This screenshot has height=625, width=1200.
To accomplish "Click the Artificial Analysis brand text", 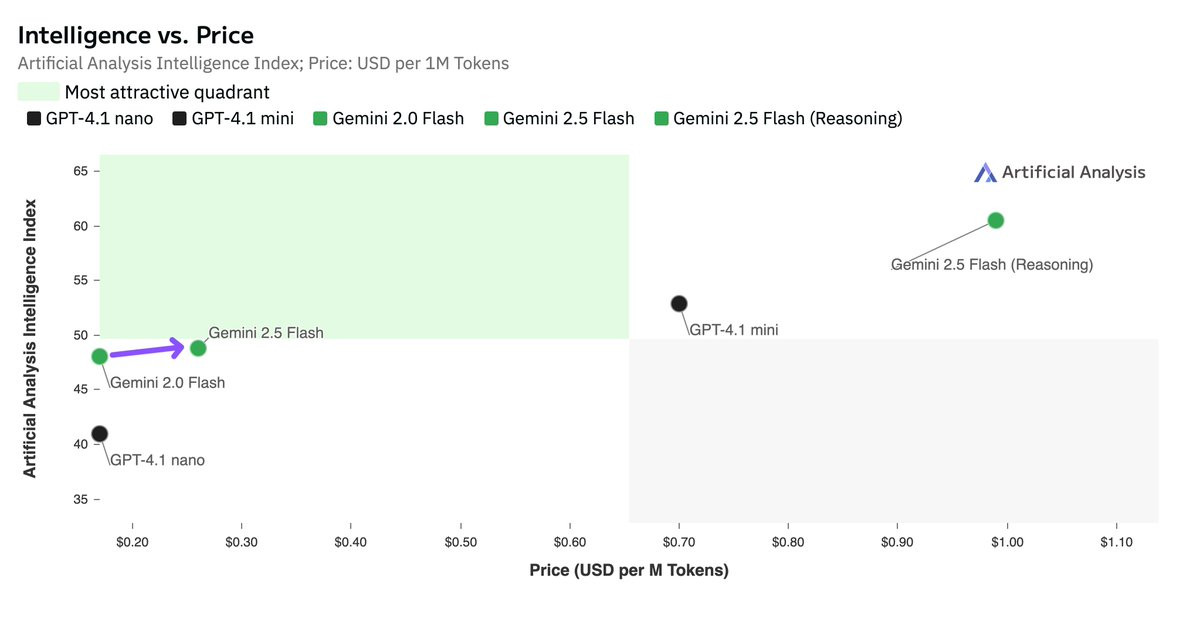I will 1075,172.
